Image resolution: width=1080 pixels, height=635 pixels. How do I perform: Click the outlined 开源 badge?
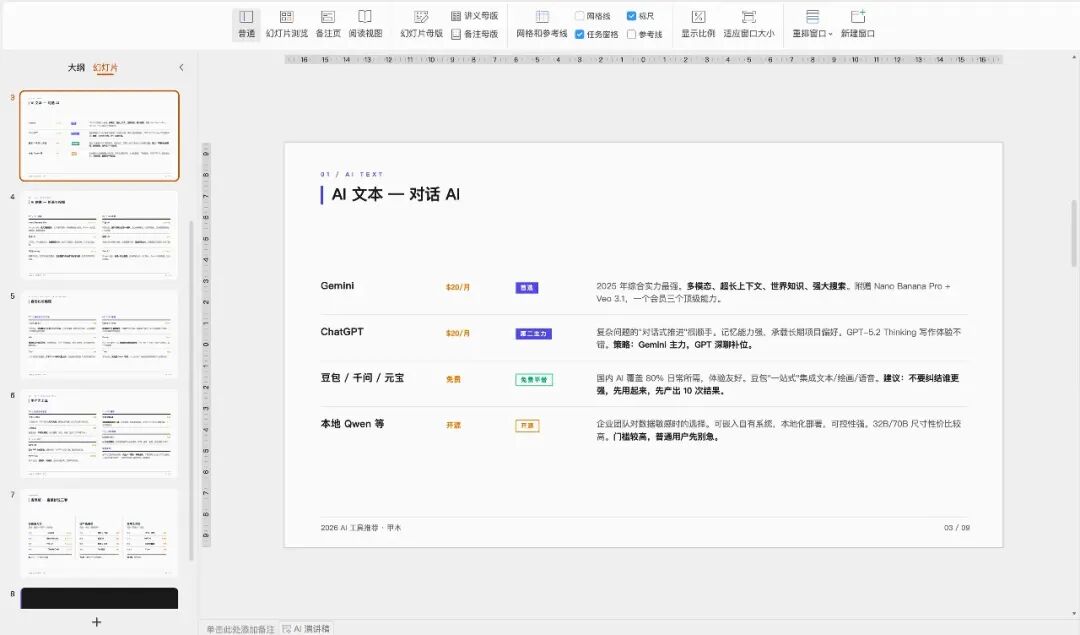point(527,426)
